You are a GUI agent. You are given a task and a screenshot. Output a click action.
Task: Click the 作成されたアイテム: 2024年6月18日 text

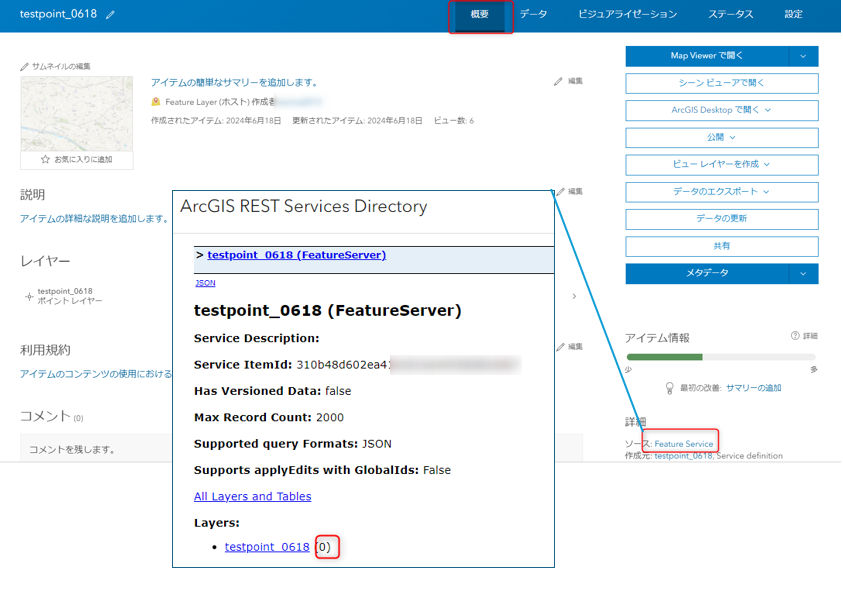click(x=216, y=121)
